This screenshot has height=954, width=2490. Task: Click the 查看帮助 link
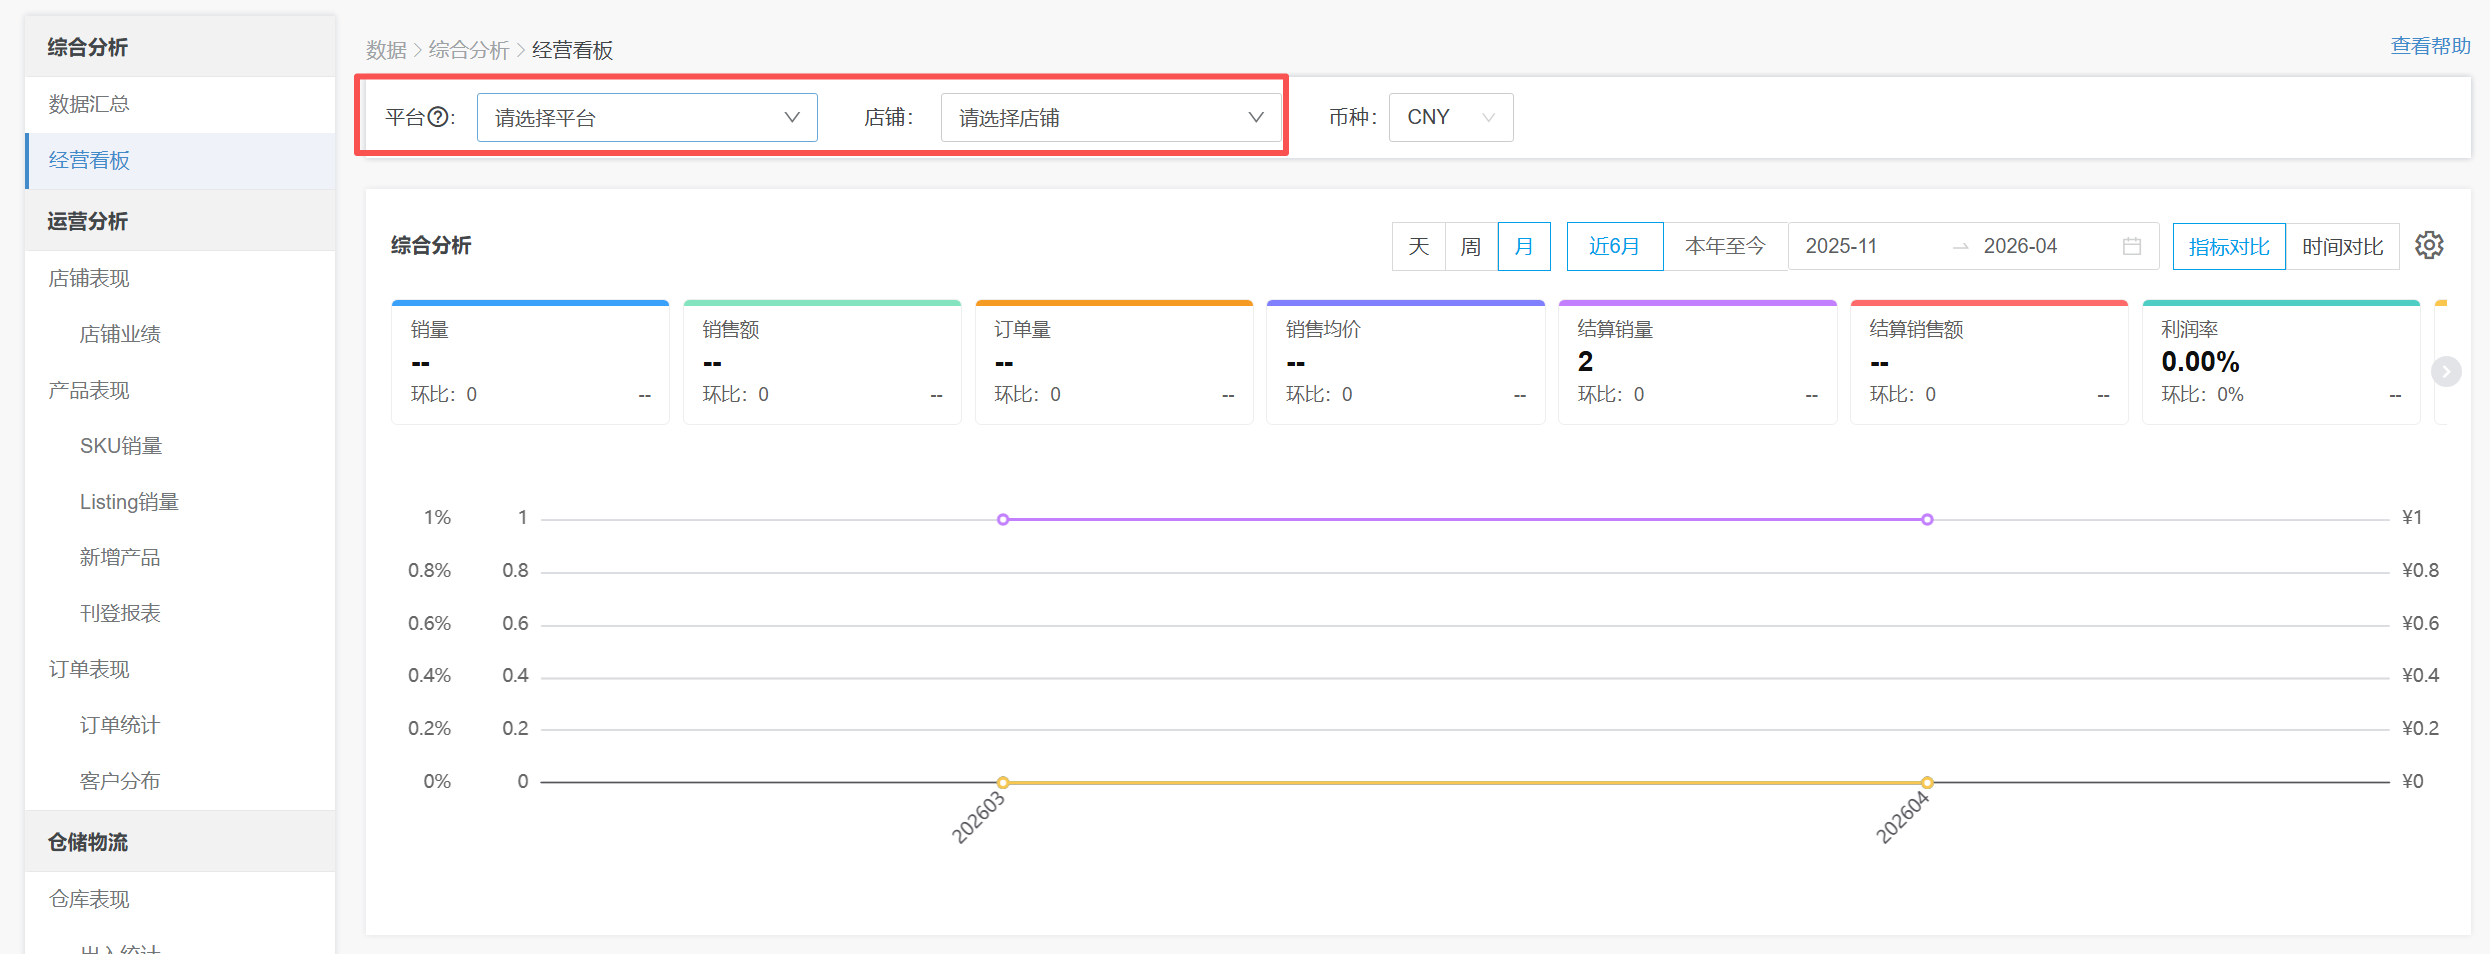(2430, 46)
